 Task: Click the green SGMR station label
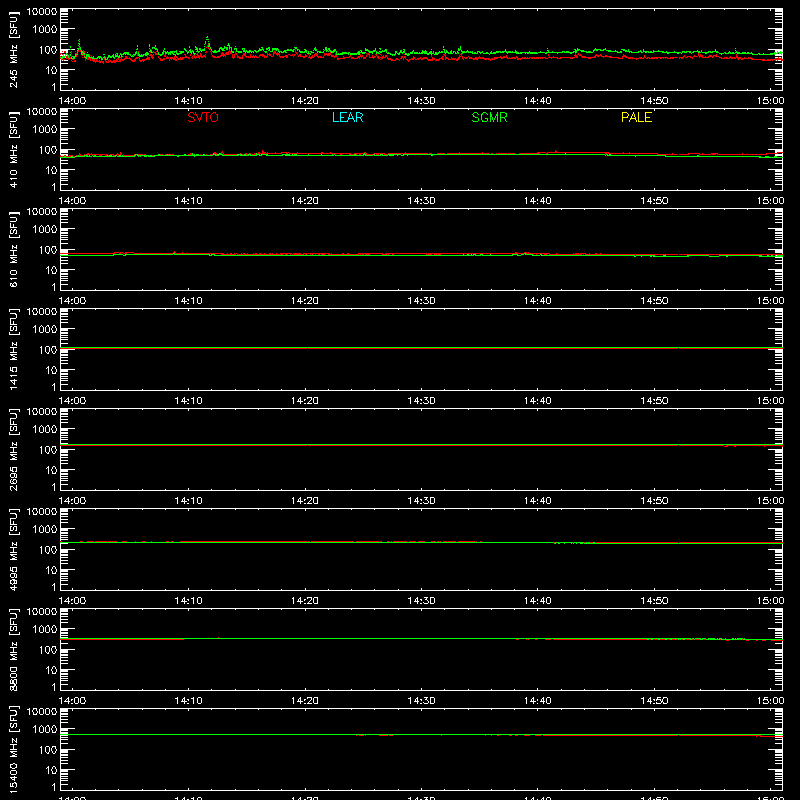[x=489, y=117]
